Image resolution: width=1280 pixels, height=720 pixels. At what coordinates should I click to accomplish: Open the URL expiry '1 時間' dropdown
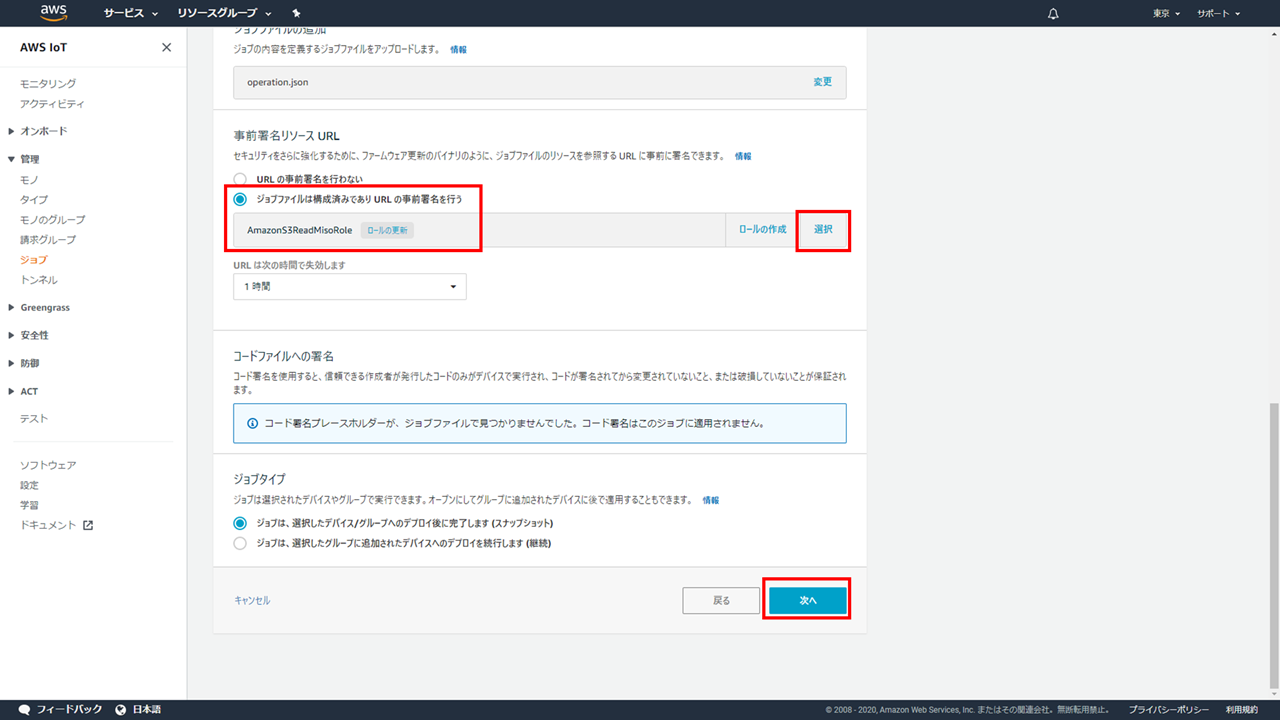pyautogui.click(x=349, y=287)
